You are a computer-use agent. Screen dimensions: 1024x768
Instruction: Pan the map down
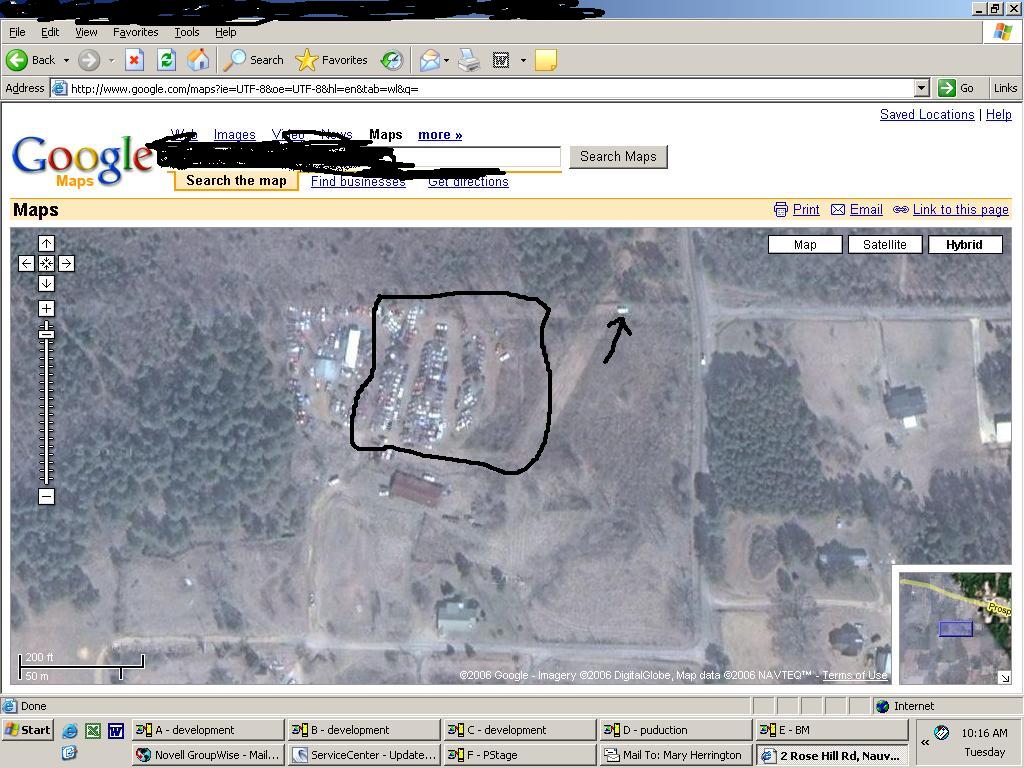click(x=46, y=283)
